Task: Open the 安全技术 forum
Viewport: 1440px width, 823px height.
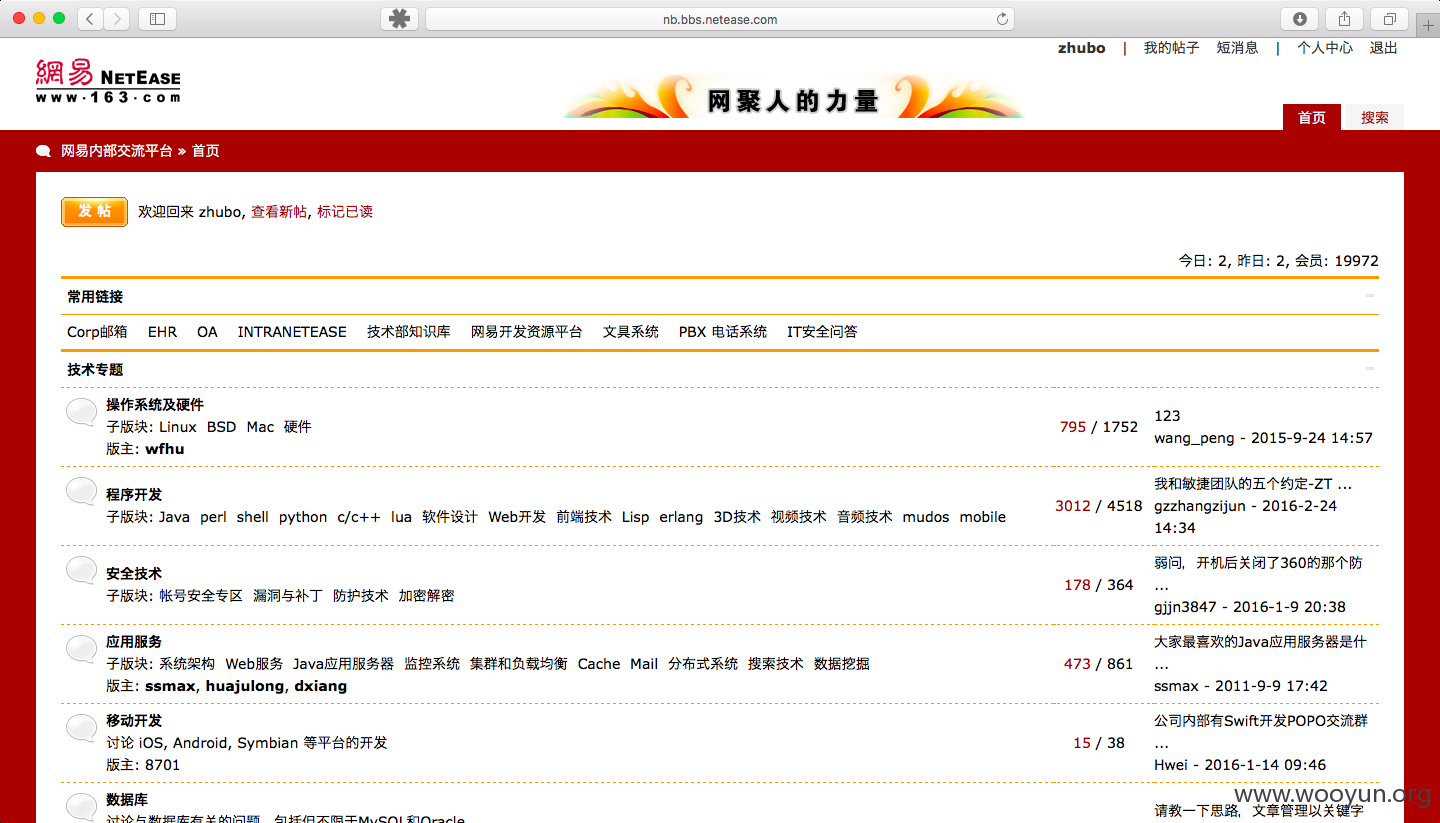Action: pos(134,574)
